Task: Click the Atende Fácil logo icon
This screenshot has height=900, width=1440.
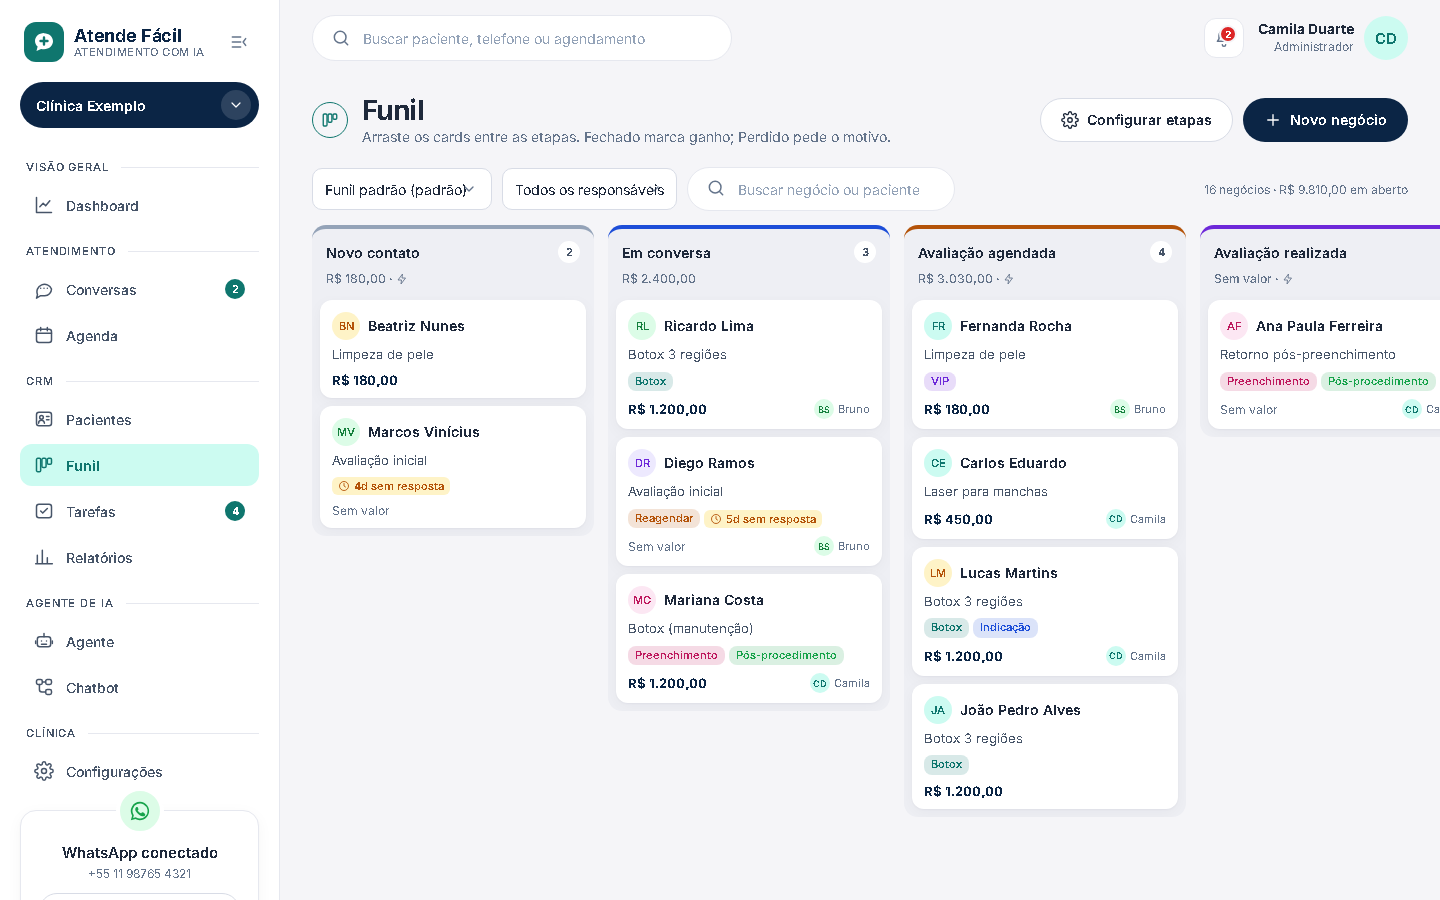Action: 44,42
